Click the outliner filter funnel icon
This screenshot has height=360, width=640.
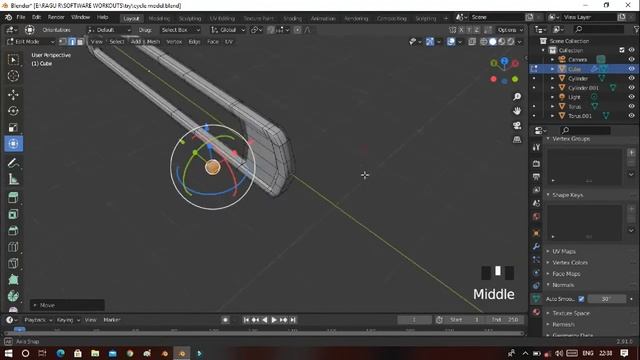click(x=636, y=29)
